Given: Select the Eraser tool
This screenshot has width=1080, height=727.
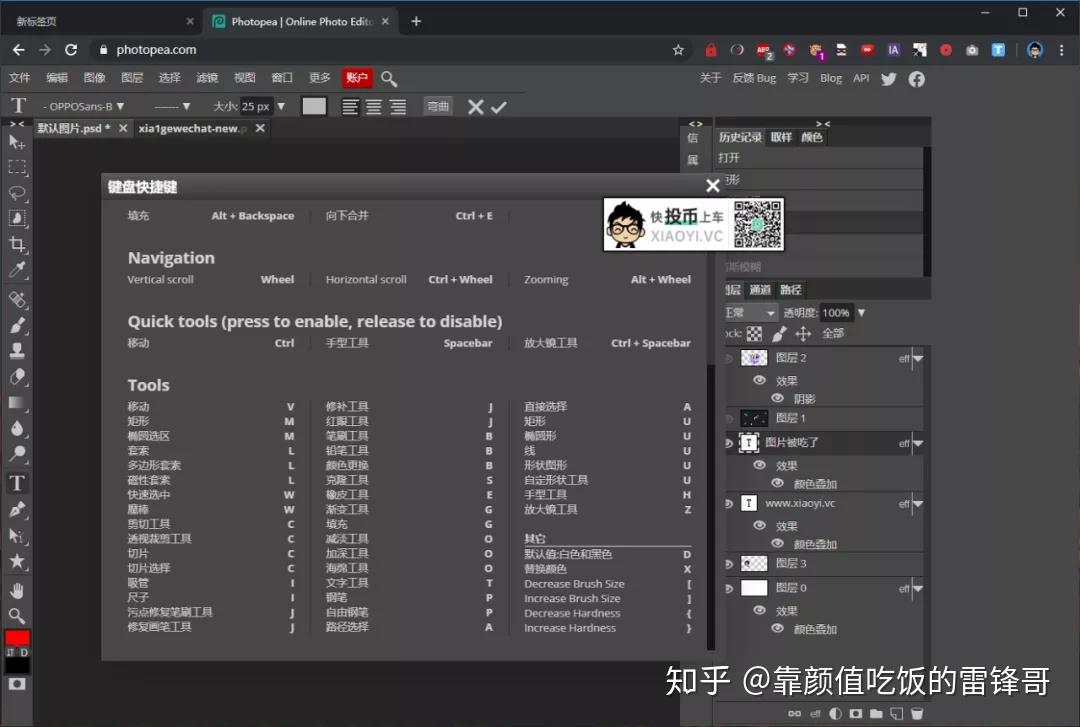Looking at the screenshot, I should pos(17,377).
